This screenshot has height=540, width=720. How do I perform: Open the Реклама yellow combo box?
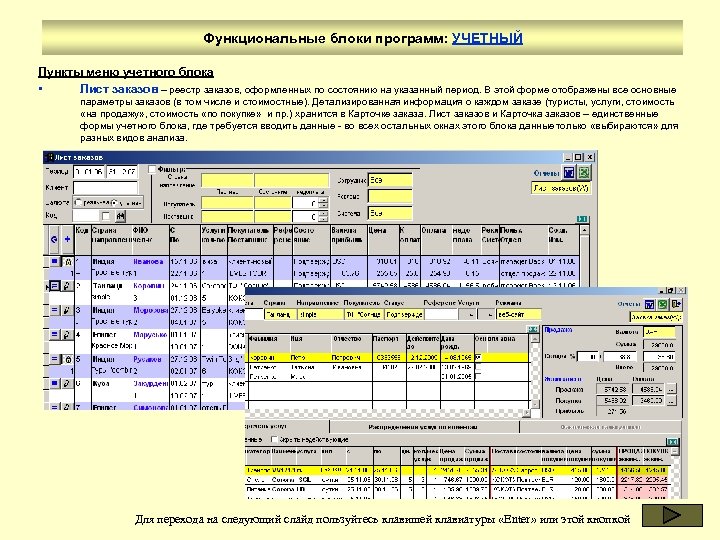(390, 197)
